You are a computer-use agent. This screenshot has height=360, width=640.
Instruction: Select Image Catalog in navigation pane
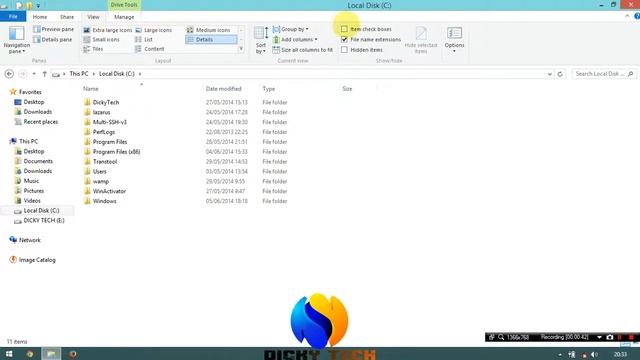coord(37,260)
